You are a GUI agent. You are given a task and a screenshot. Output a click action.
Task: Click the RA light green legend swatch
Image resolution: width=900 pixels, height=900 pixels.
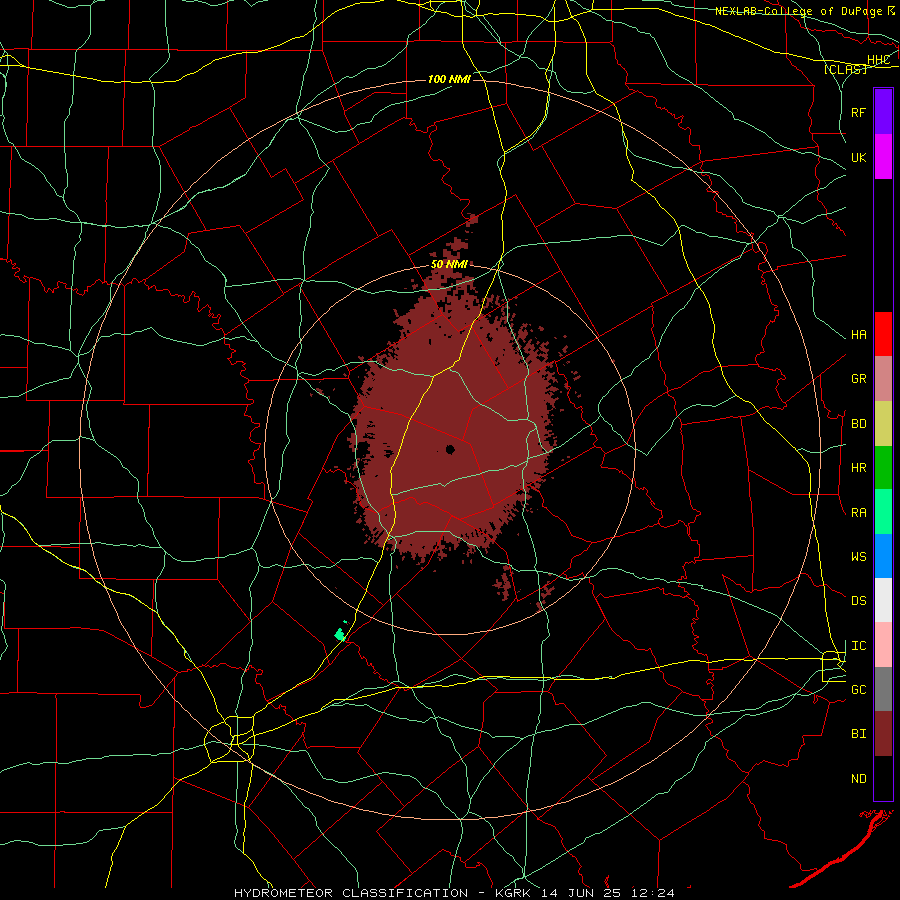tap(883, 512)
